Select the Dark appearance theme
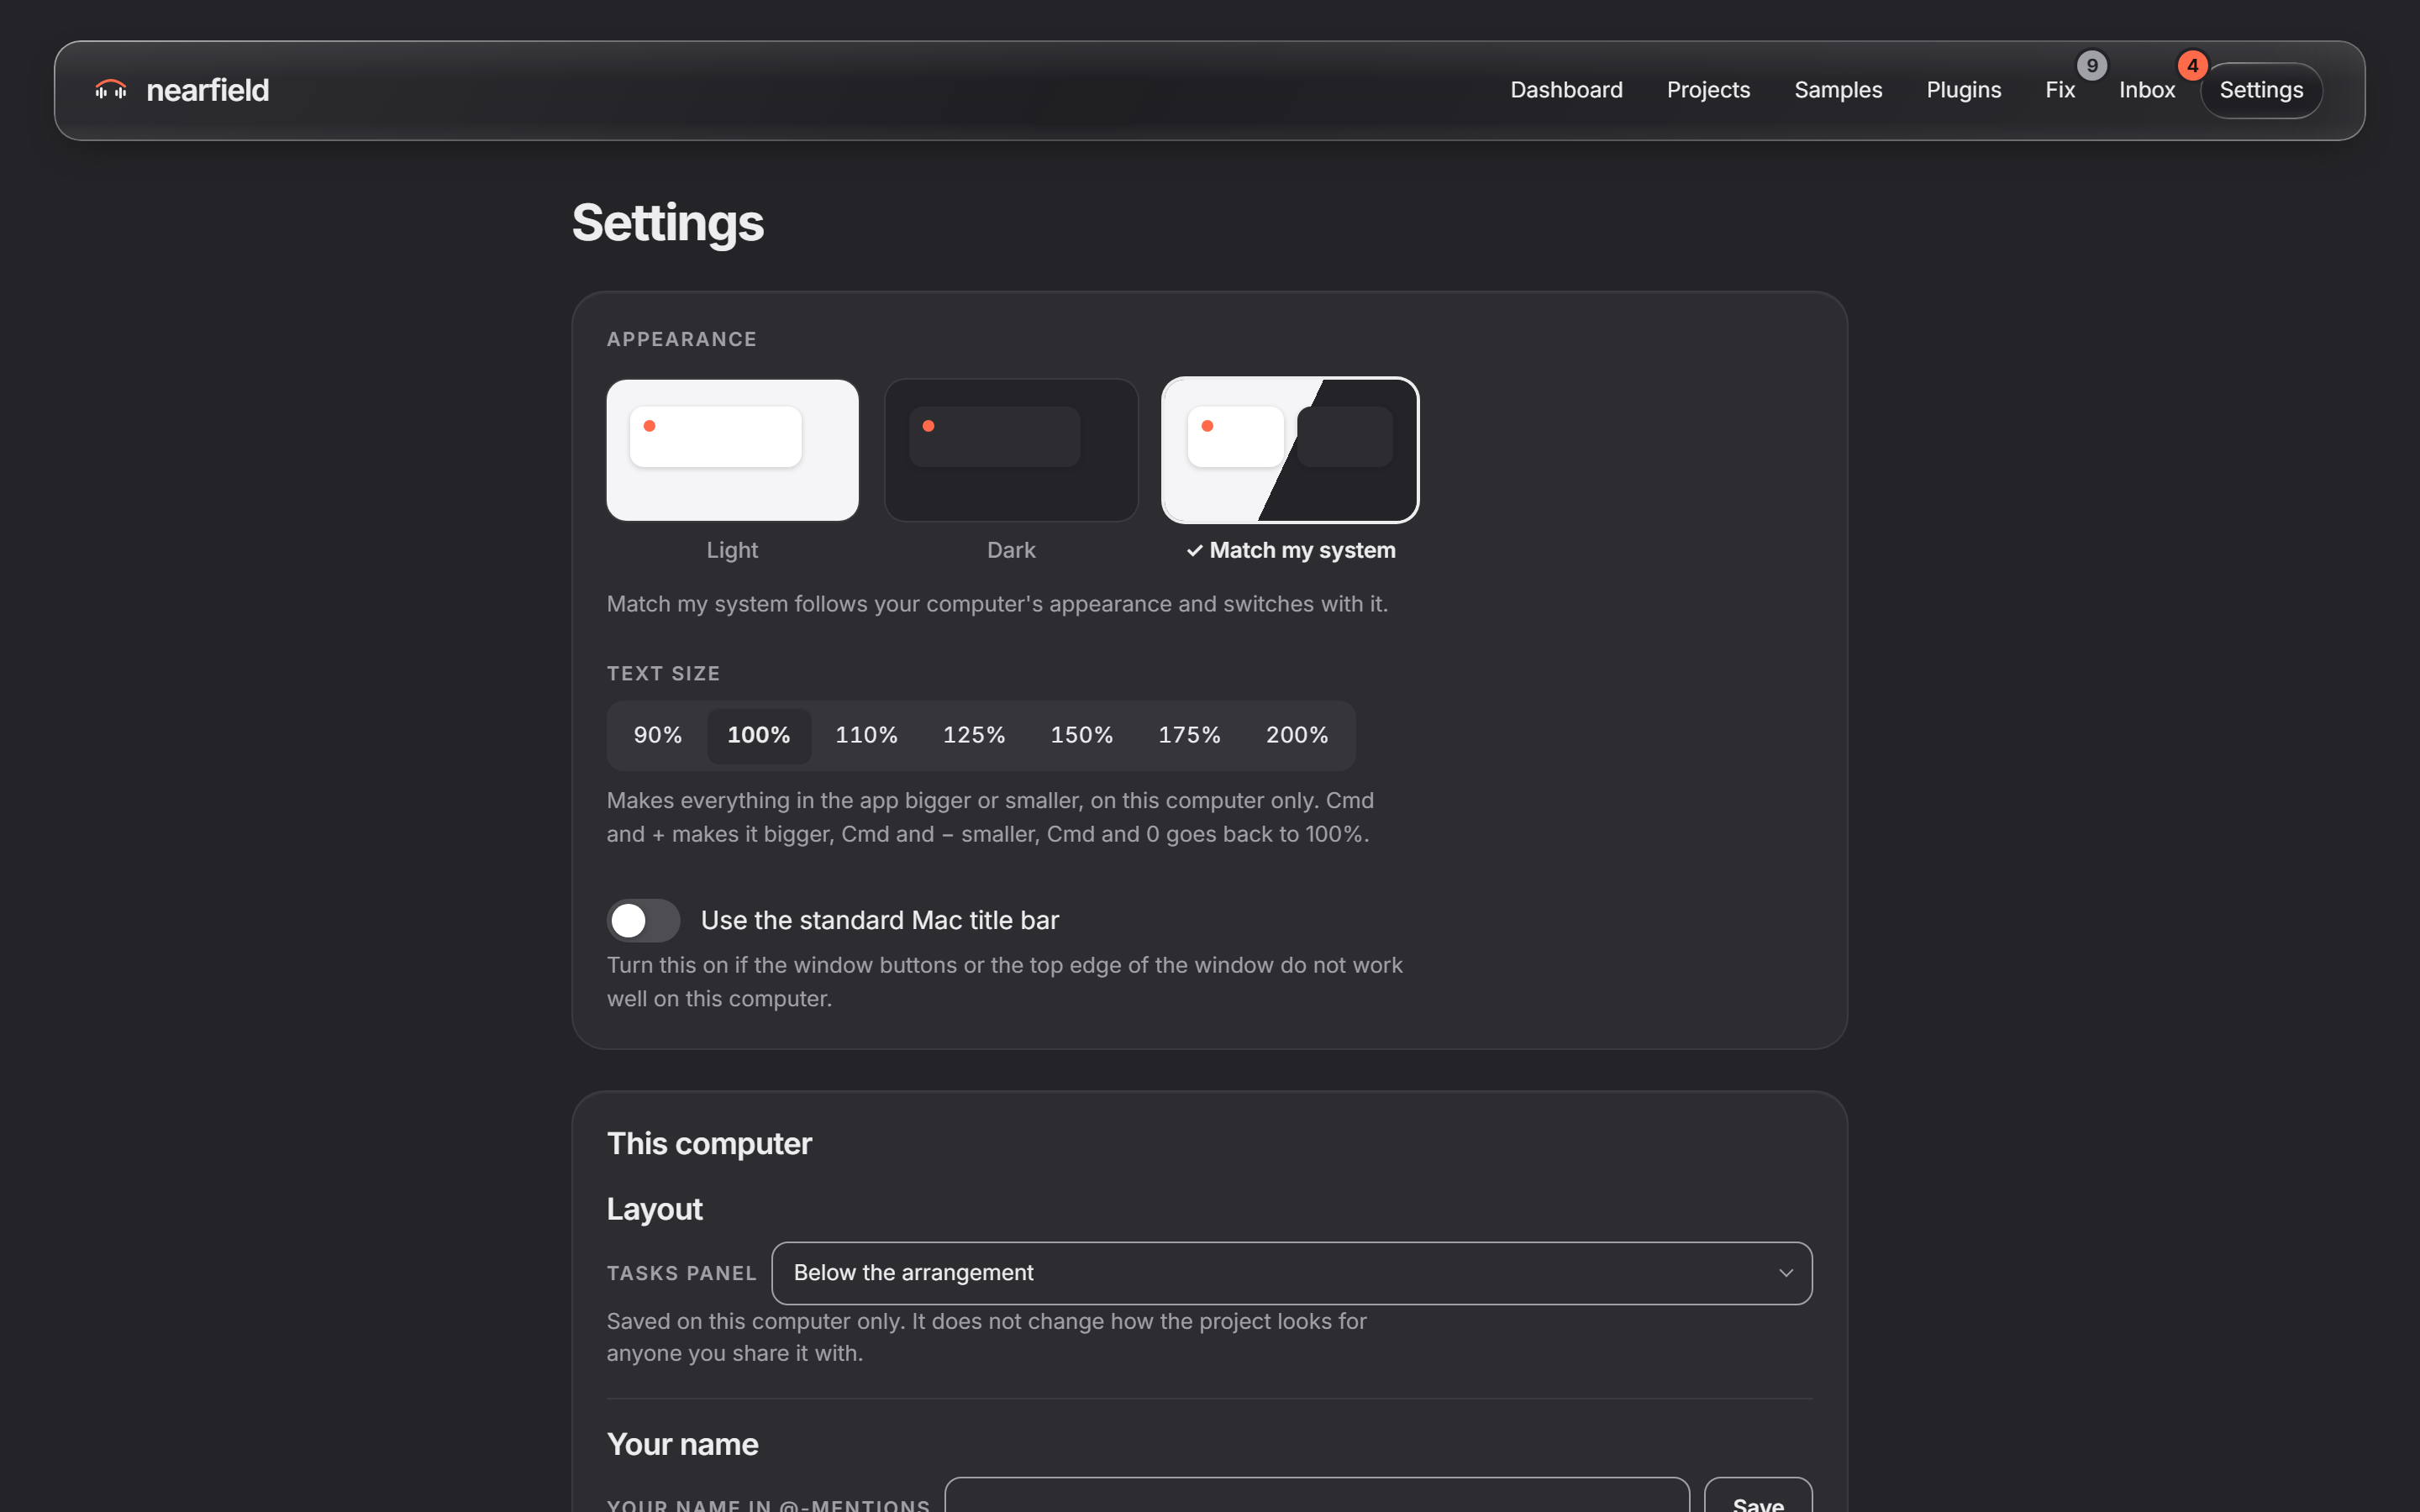 click(1011, 450)
